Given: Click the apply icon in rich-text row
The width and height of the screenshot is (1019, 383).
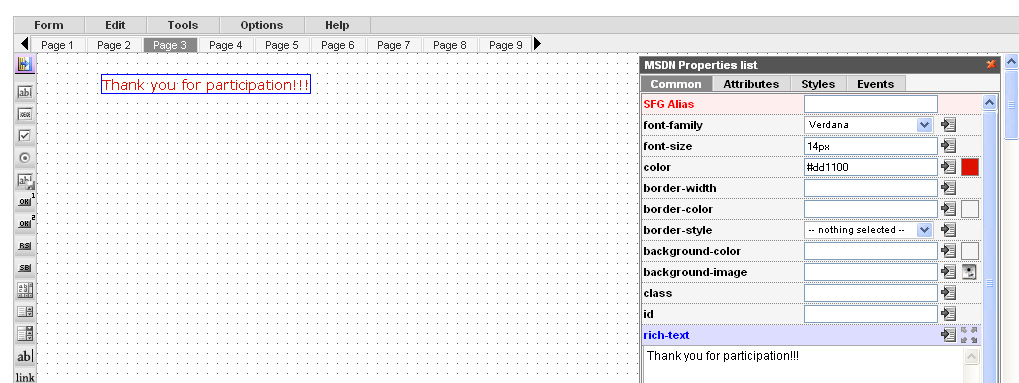Looking at the screenshot, I should coord(948,335).
